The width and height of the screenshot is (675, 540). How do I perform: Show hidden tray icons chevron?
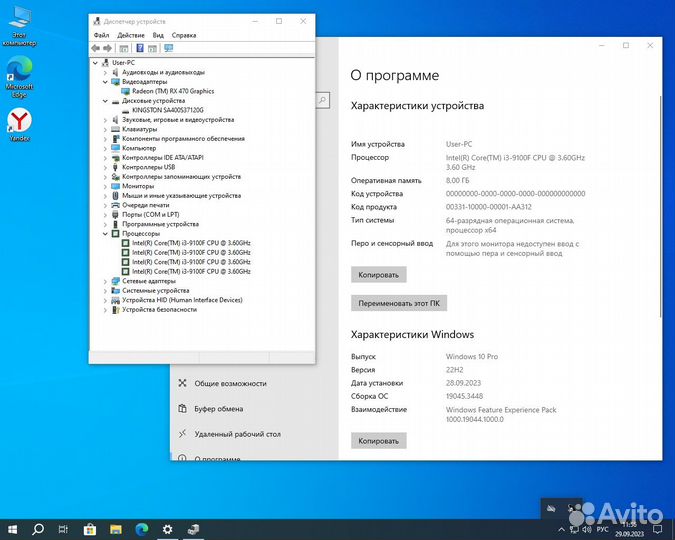pos(561,530)
